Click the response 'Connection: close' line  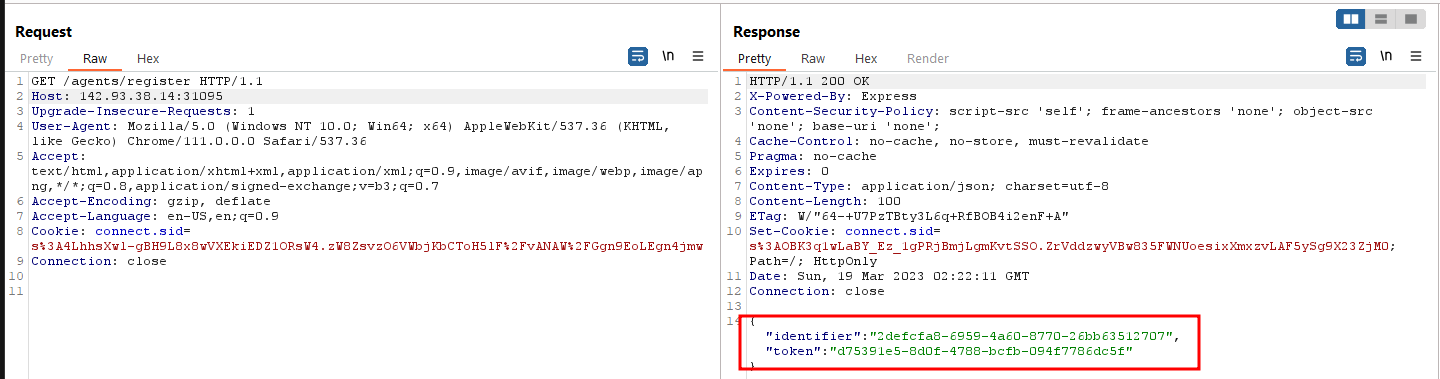click(817, 291)
